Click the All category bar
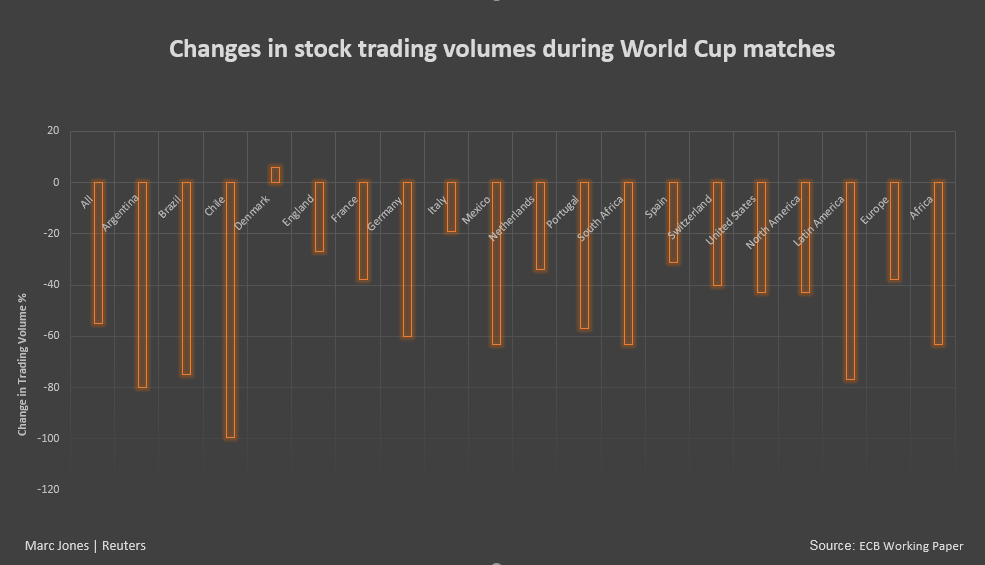 click(x=98, y=253)
